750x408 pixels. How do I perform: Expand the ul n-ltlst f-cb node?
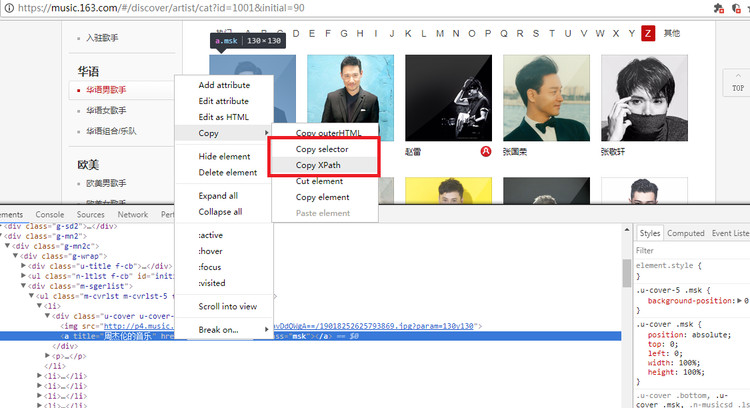pos(23,276)
